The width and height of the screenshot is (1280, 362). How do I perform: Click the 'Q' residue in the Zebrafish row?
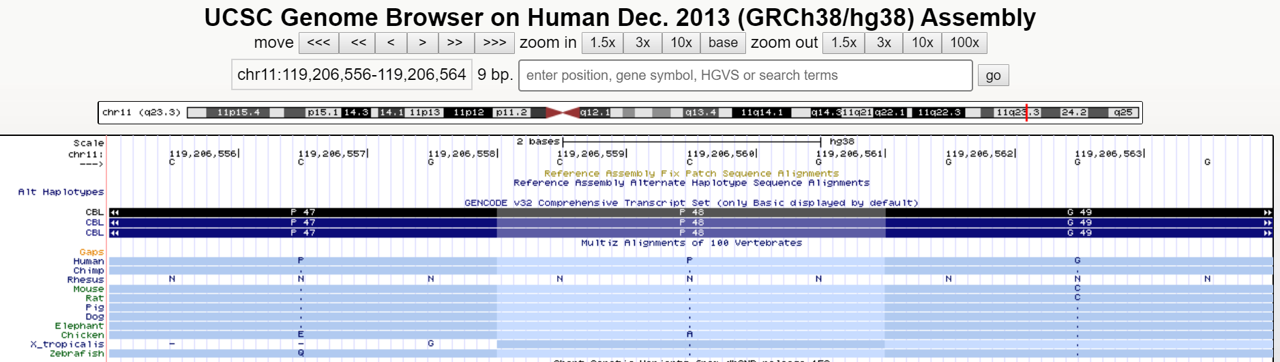(300, 353)
